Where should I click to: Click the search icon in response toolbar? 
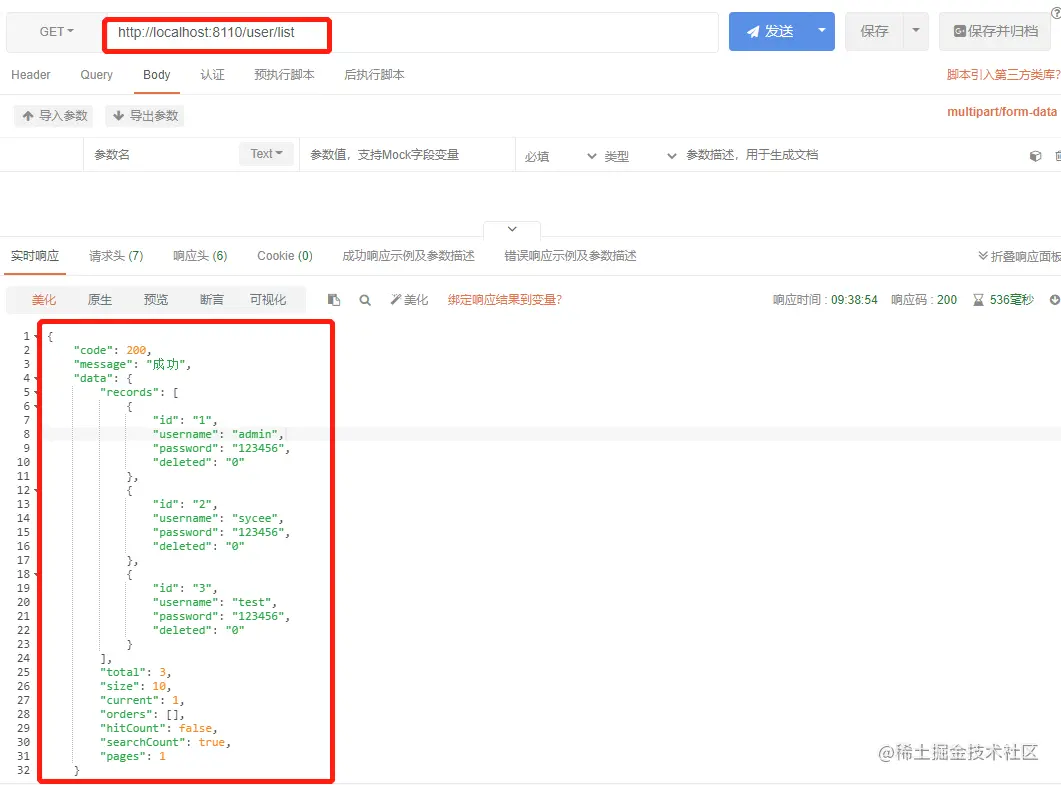365,300
